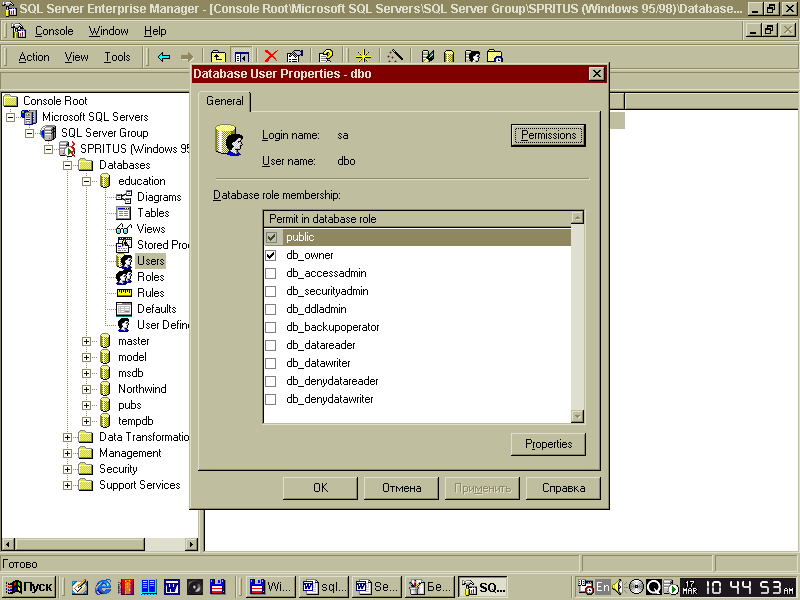Image resolution: width=800 pixels, height=600 pixels.
Task: Select the Console Root folder
Action: 55,101
